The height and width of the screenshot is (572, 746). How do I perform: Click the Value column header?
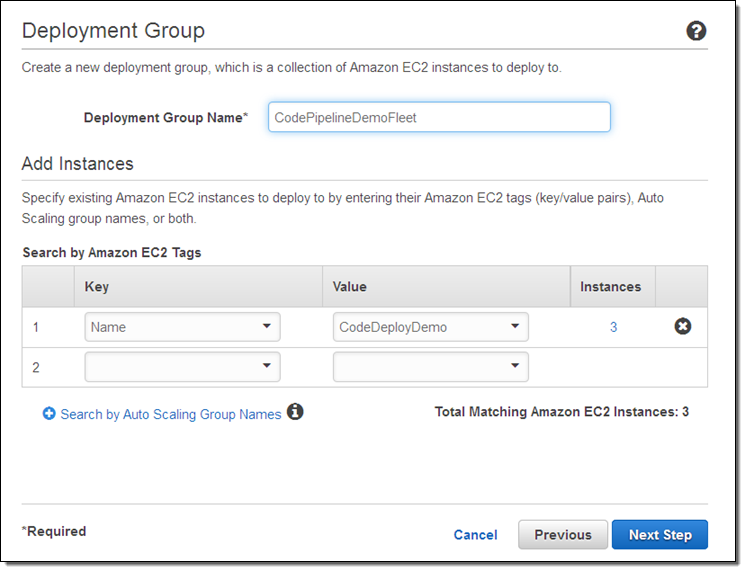[350, 286]
